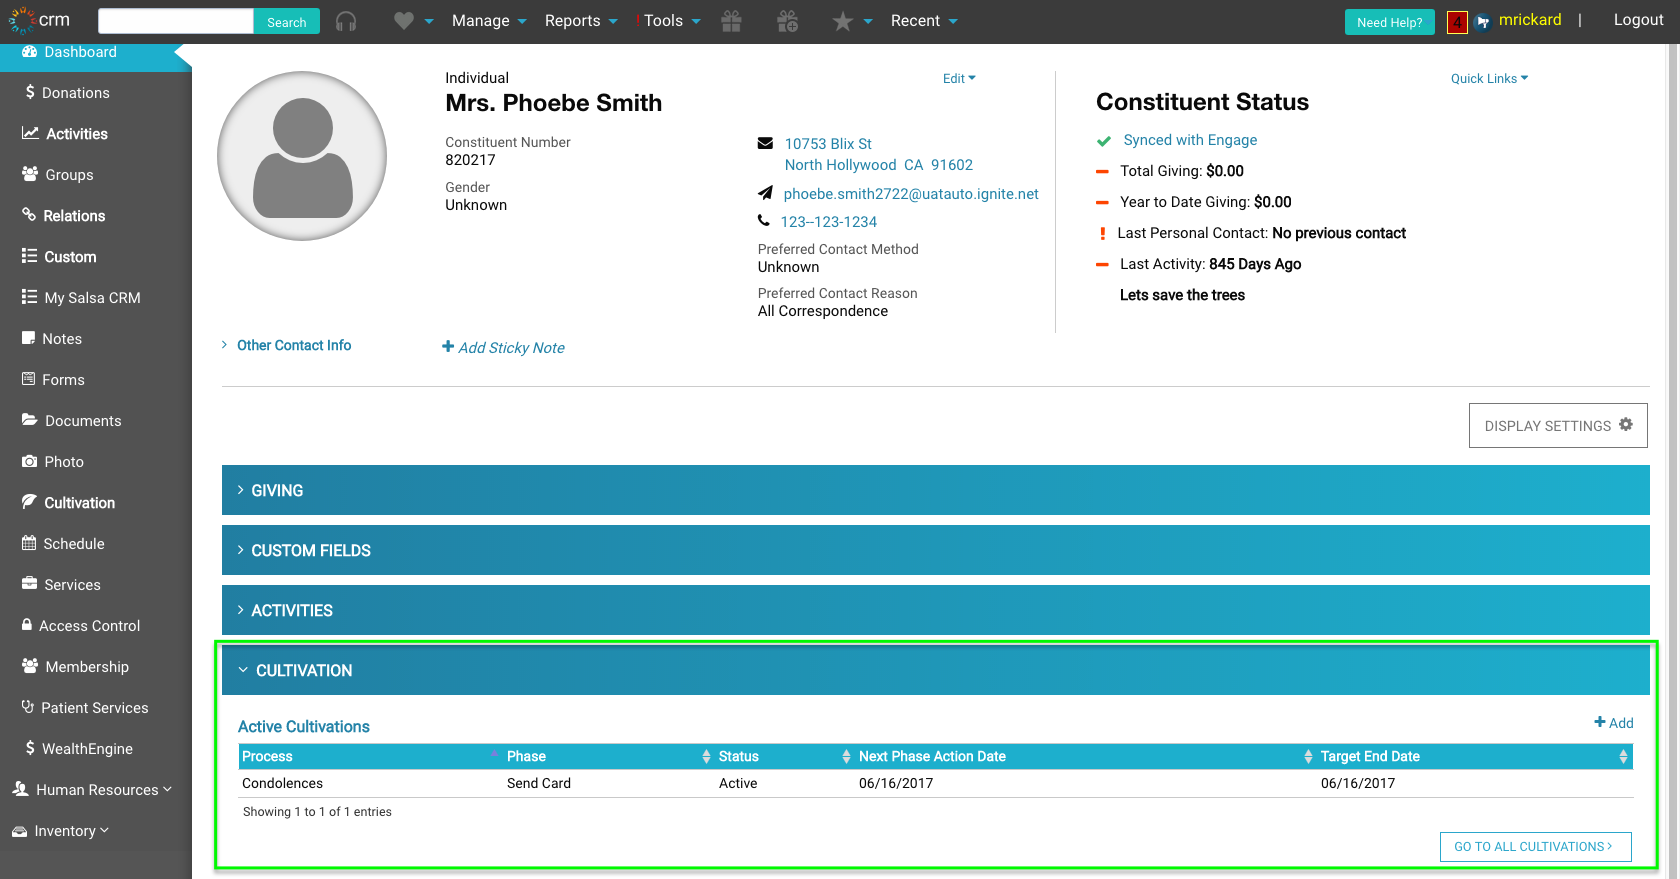The image size is (1680, 879).
Task: Open the Manage menu
Action: click(488, 21)
